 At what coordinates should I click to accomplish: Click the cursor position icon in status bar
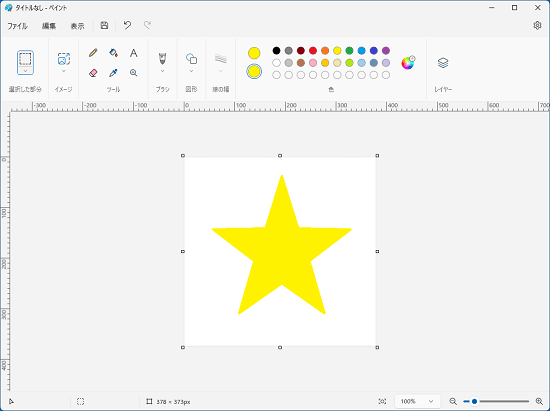11,401
